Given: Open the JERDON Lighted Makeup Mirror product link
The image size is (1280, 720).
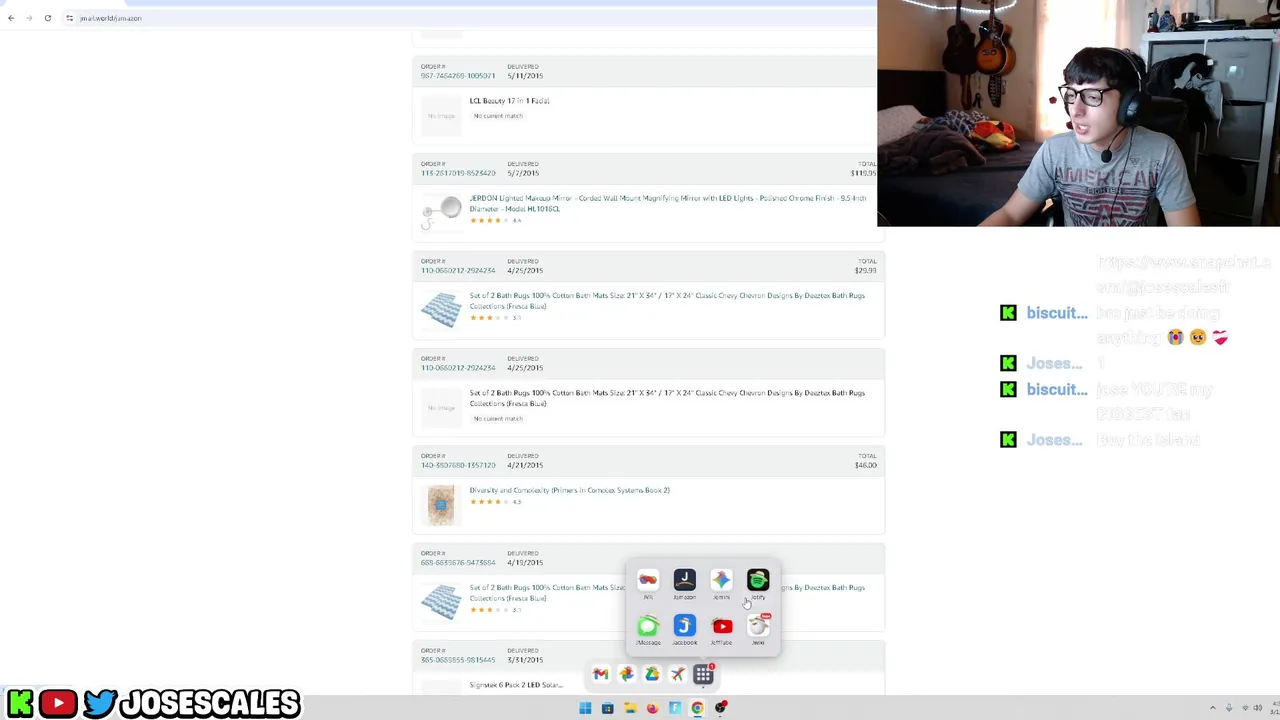Looking at the screenshot, I should (x=668, y=203).
